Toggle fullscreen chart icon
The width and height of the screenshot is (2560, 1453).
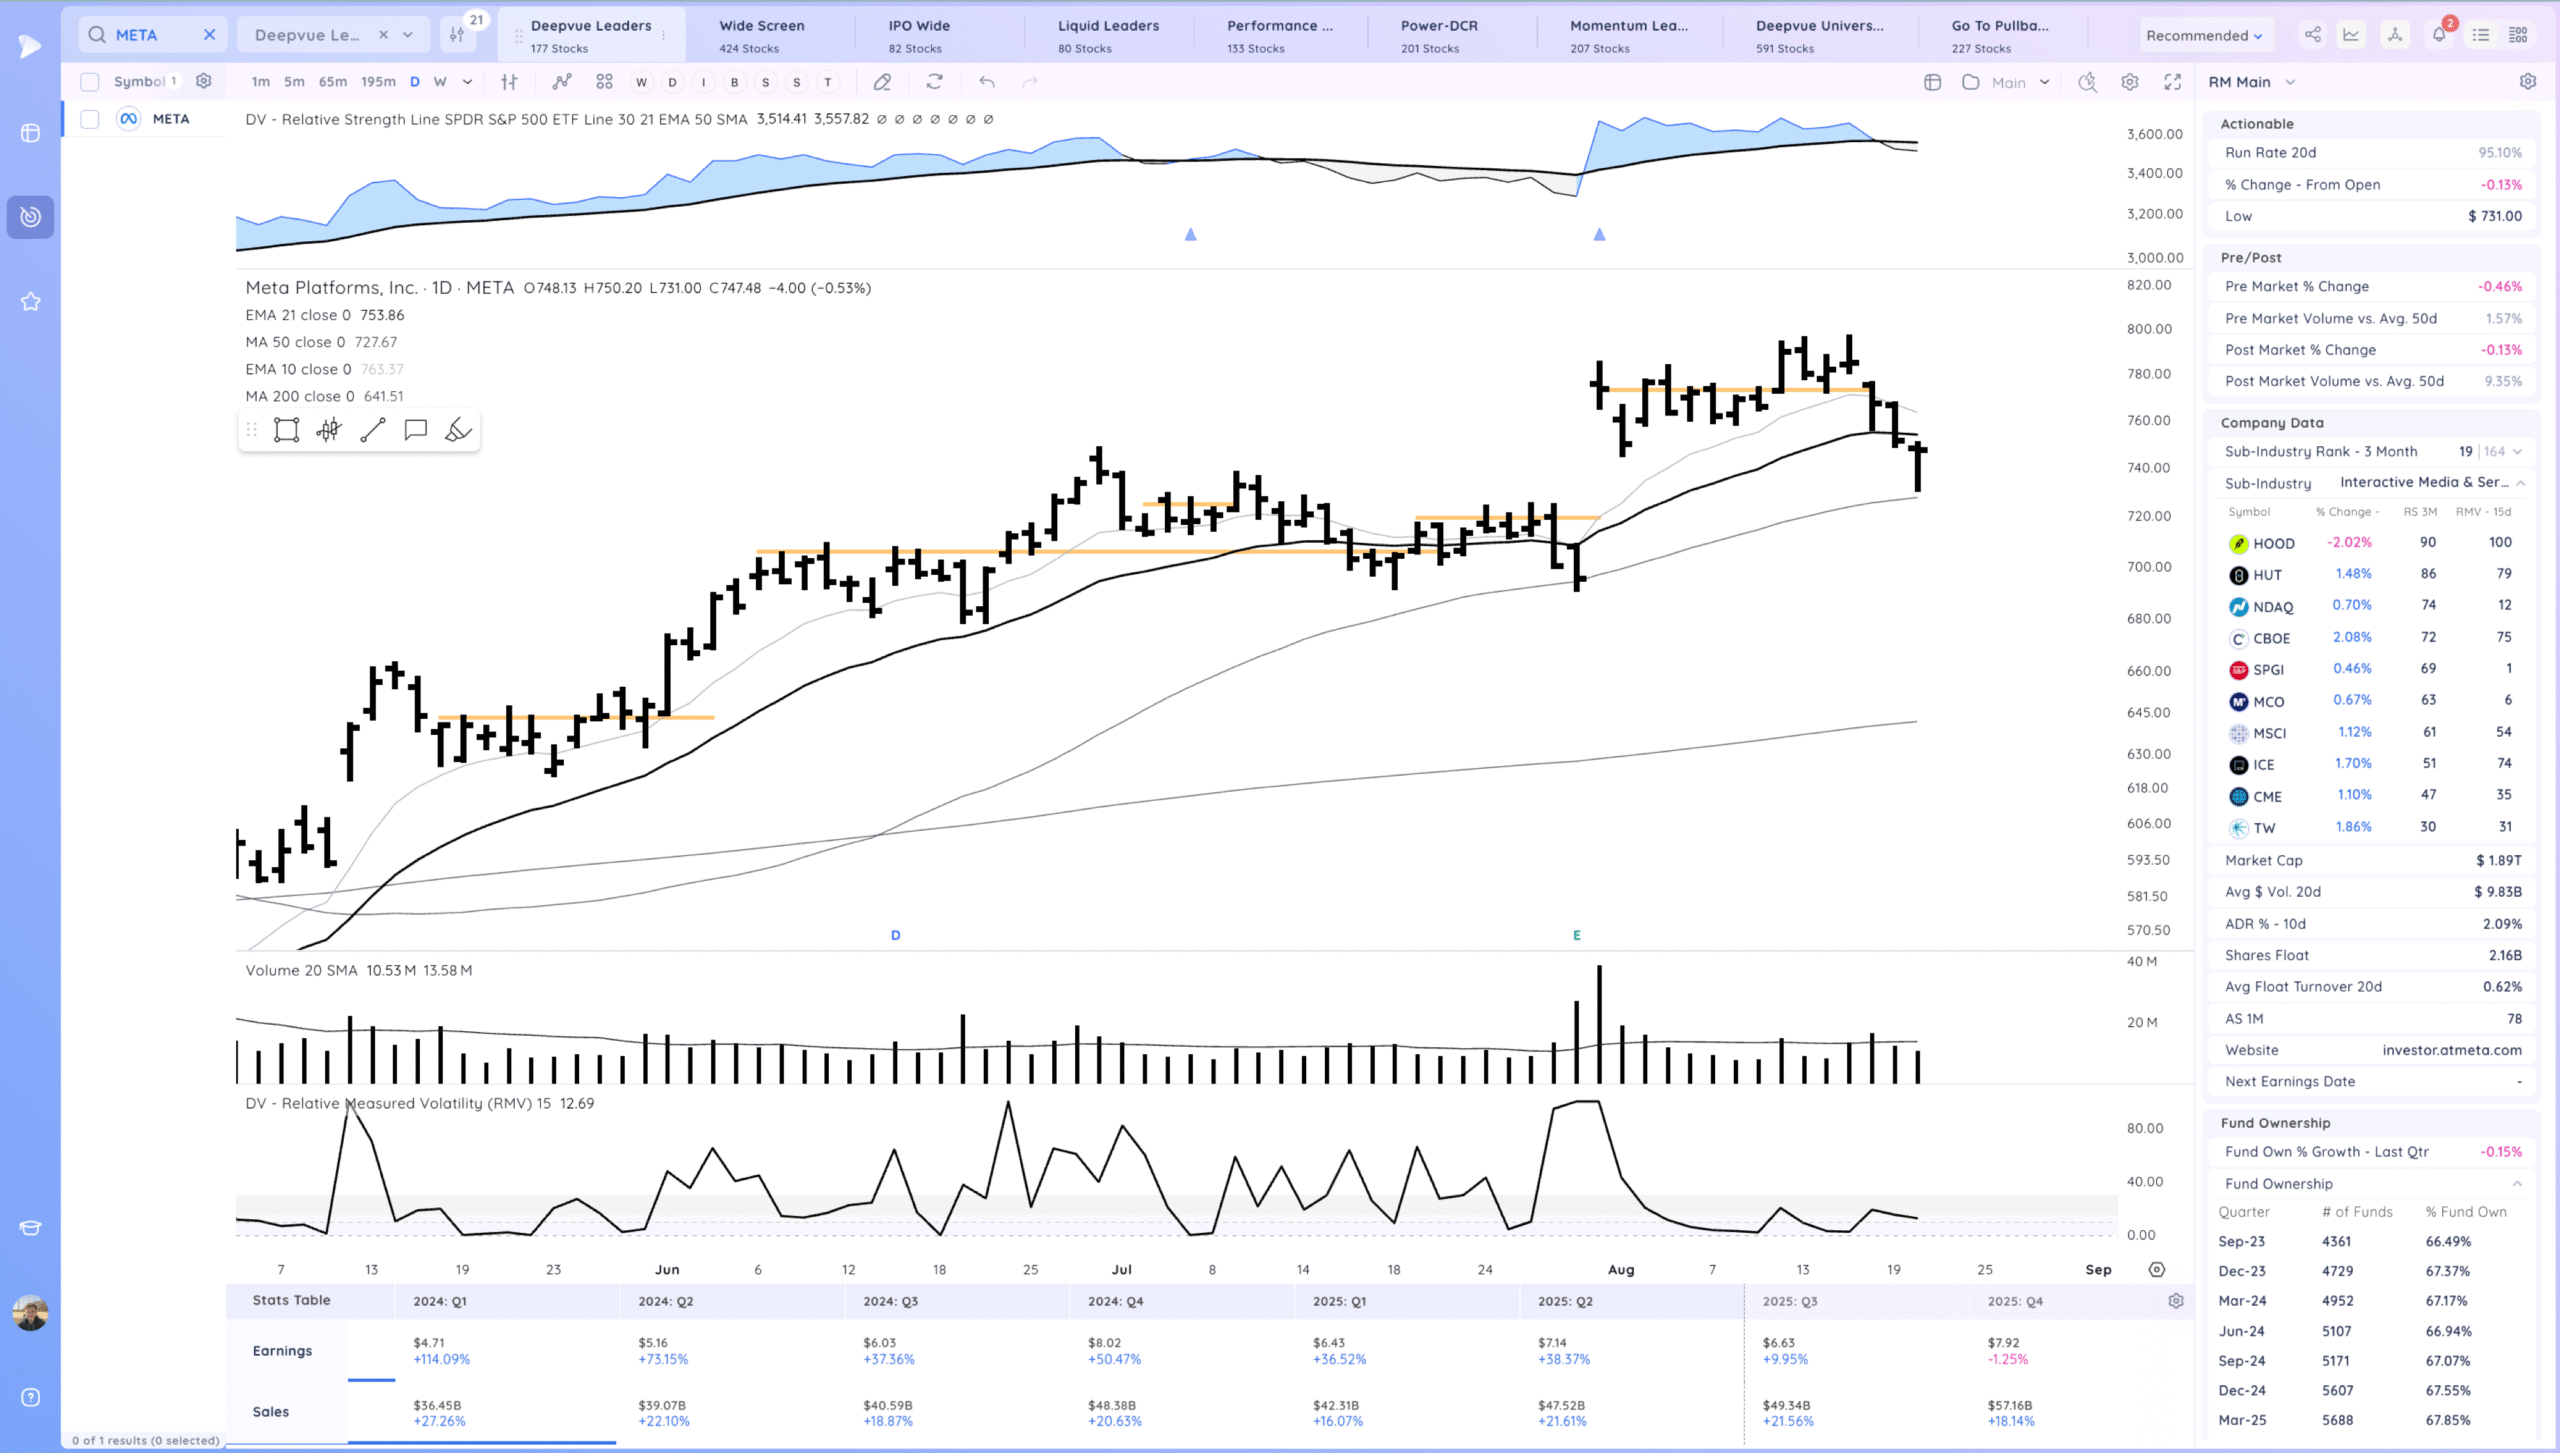coord(2172,82)
